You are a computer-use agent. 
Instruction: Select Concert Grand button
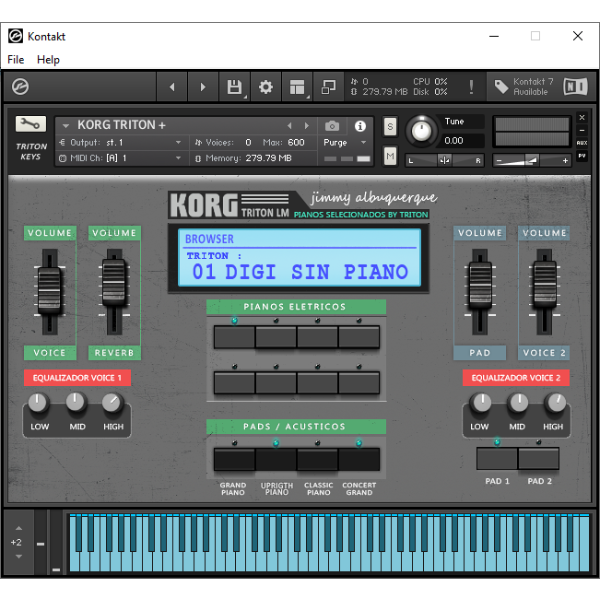pos(359,459)
